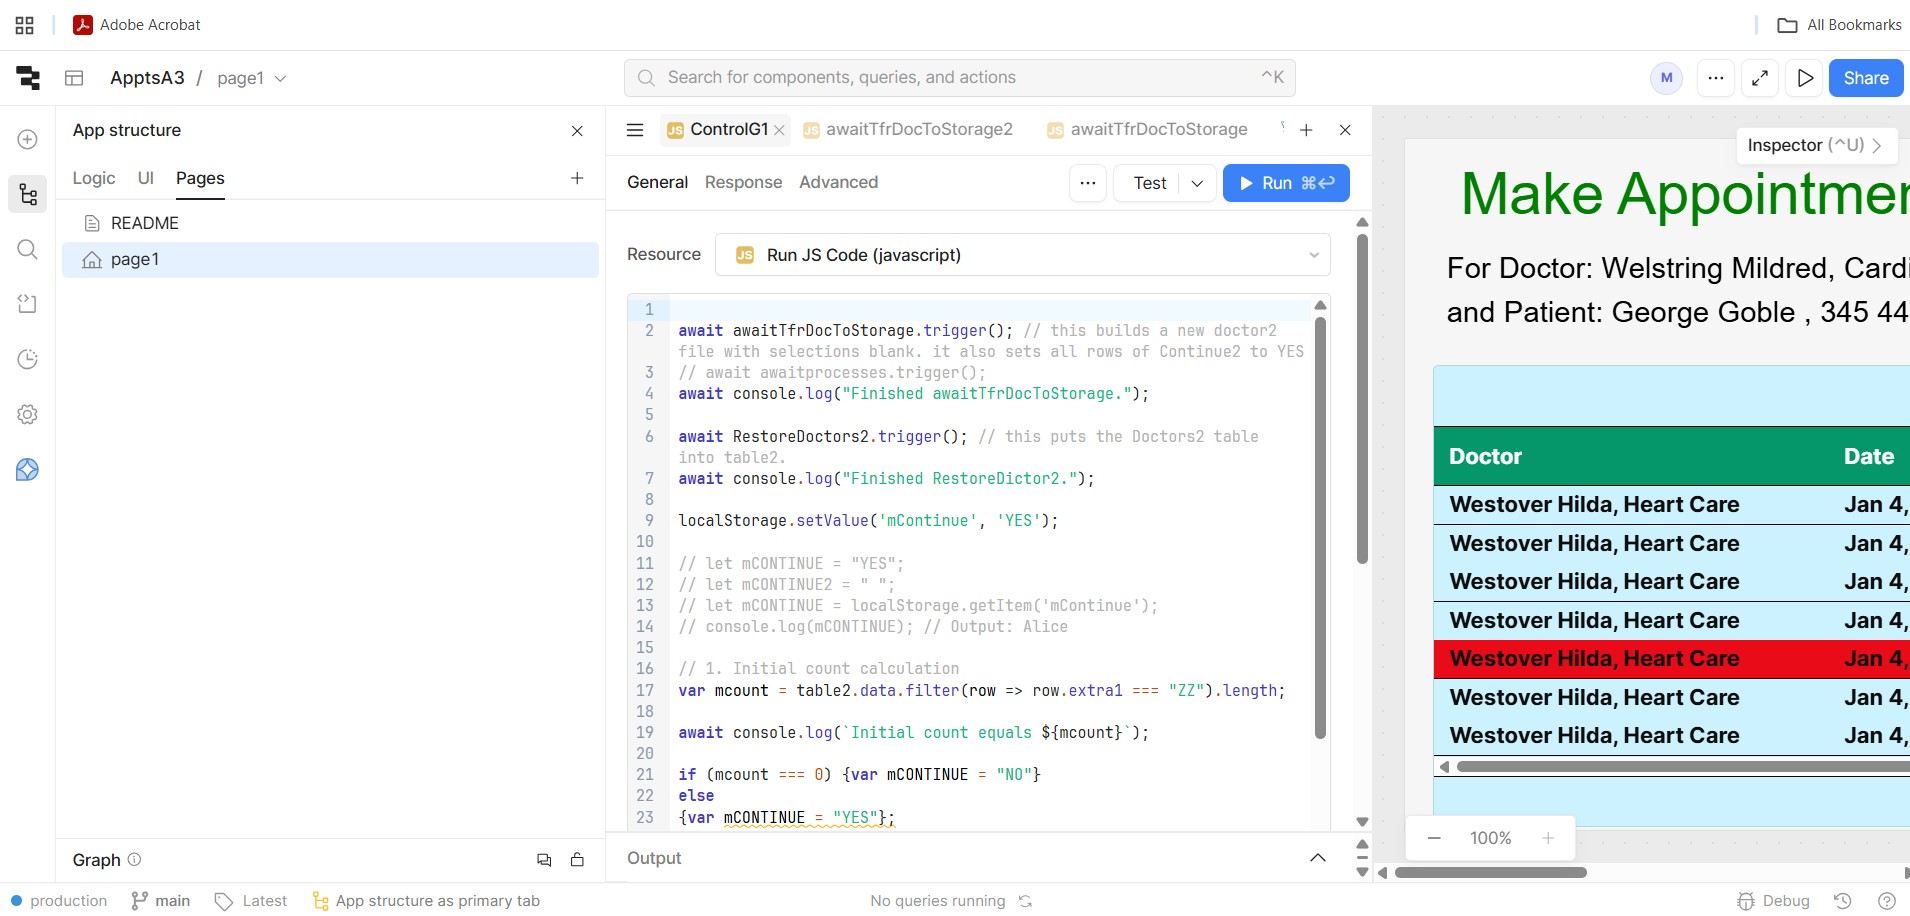Click the preview play icon beside Share
The image size is (1910, 916).
1805,78
